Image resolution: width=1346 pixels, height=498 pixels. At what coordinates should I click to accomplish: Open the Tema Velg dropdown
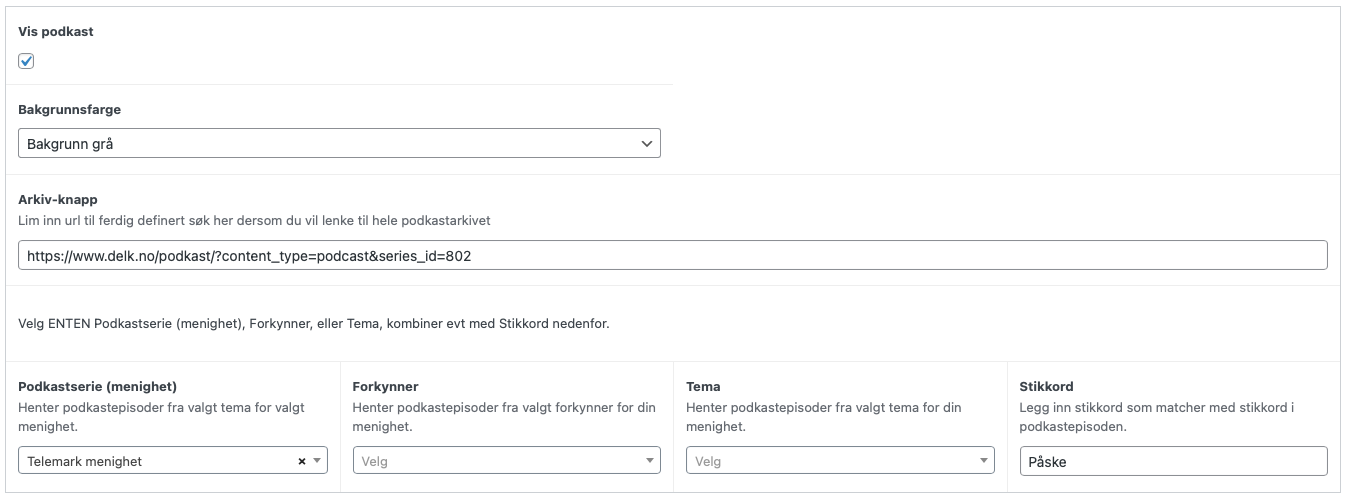tap(840, 460)
